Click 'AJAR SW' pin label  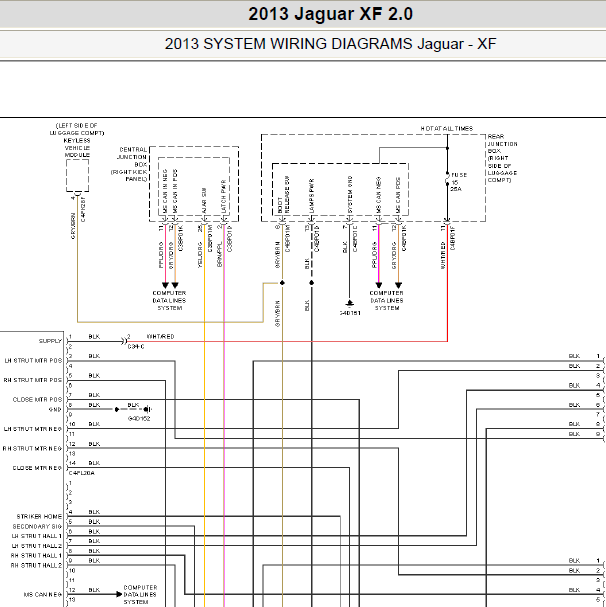pyautogui.click(x=204, y=201)
